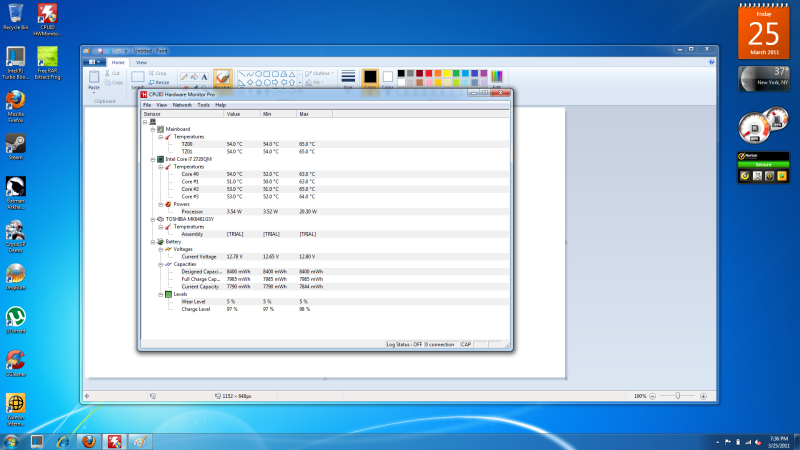The height and width of the screenshot is (450, 800).
Task: Open the Outline dropdown in Paint
Action: coord(320,73)
